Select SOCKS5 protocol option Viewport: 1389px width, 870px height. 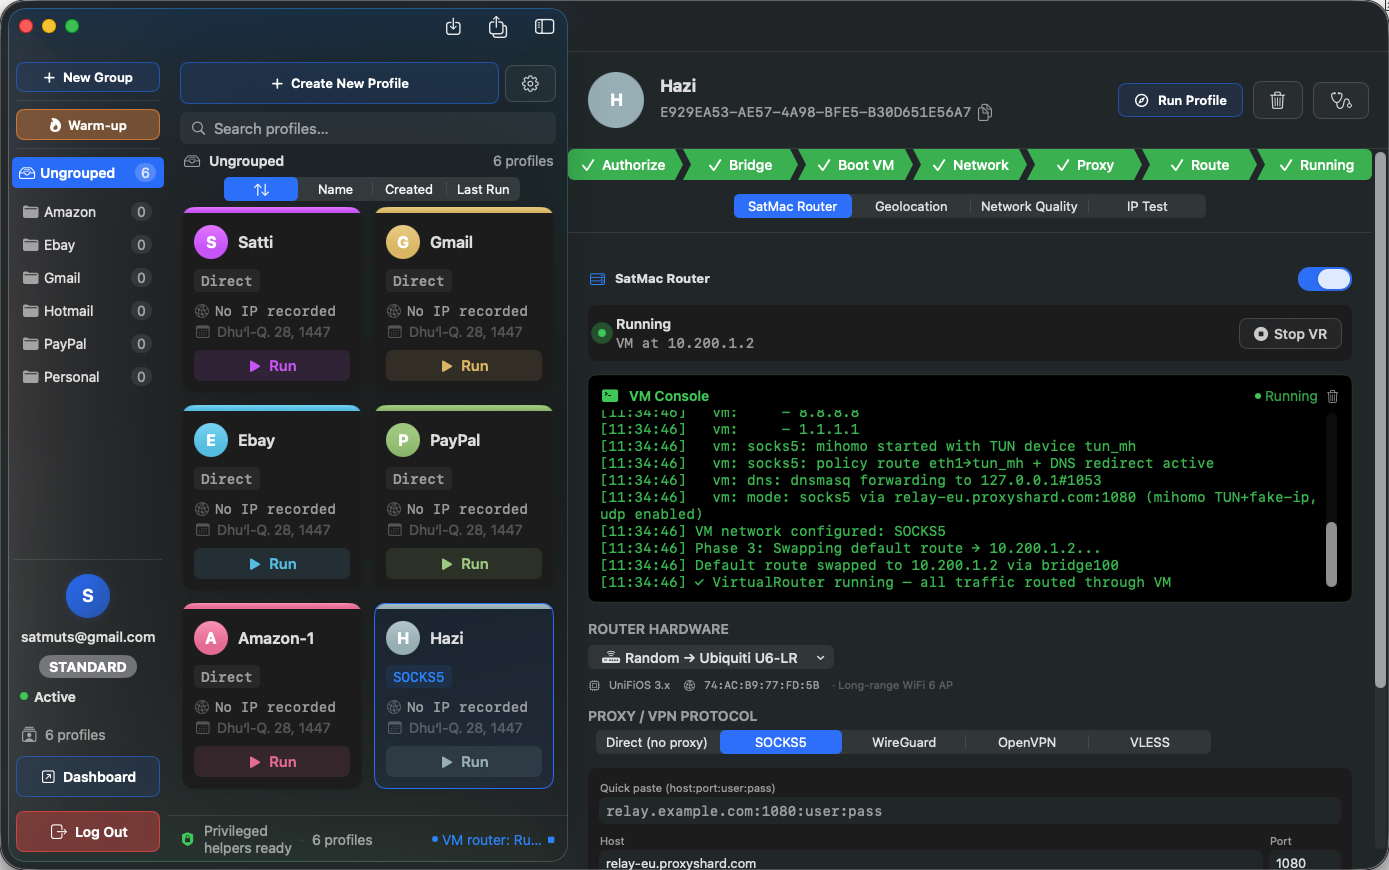point(781,742)
